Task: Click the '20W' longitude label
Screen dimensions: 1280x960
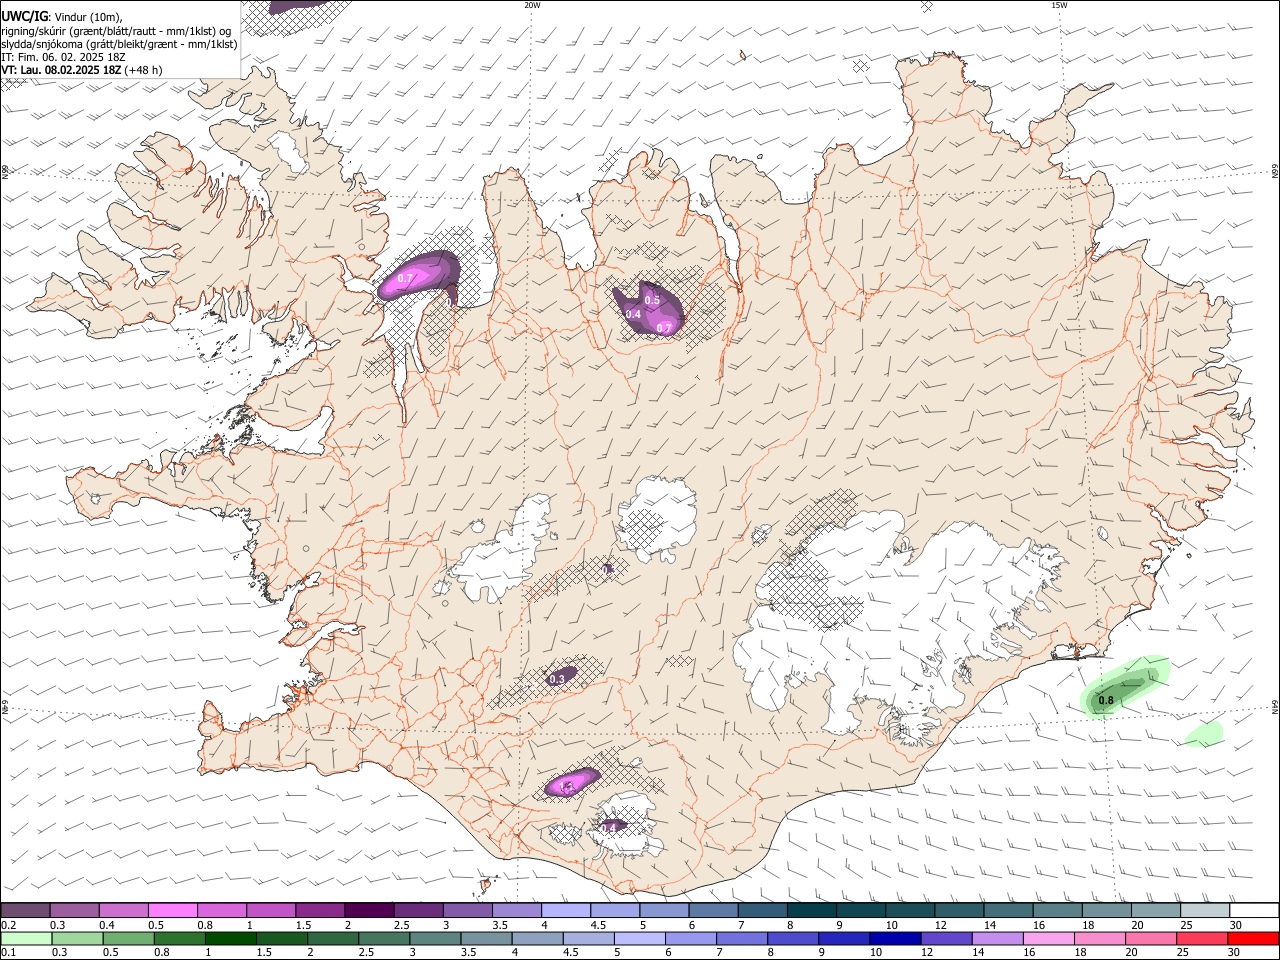Action: [532, 5]
